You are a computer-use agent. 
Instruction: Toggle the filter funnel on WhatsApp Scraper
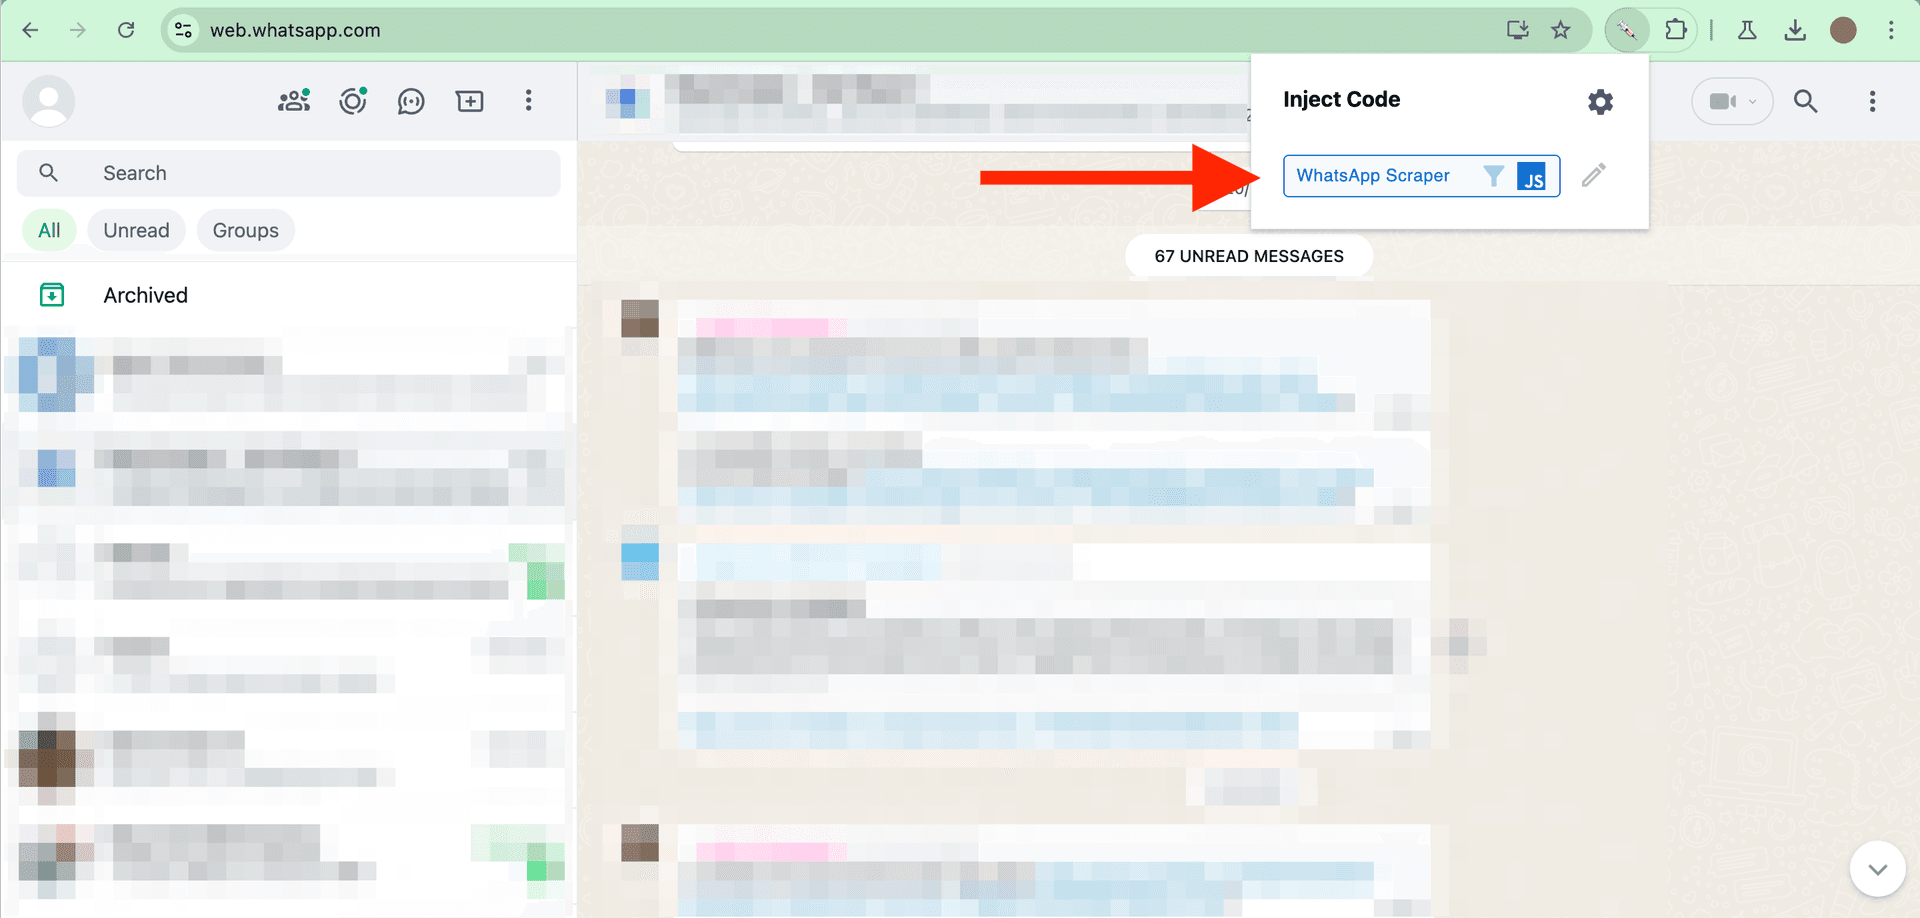click(1494, 175)
